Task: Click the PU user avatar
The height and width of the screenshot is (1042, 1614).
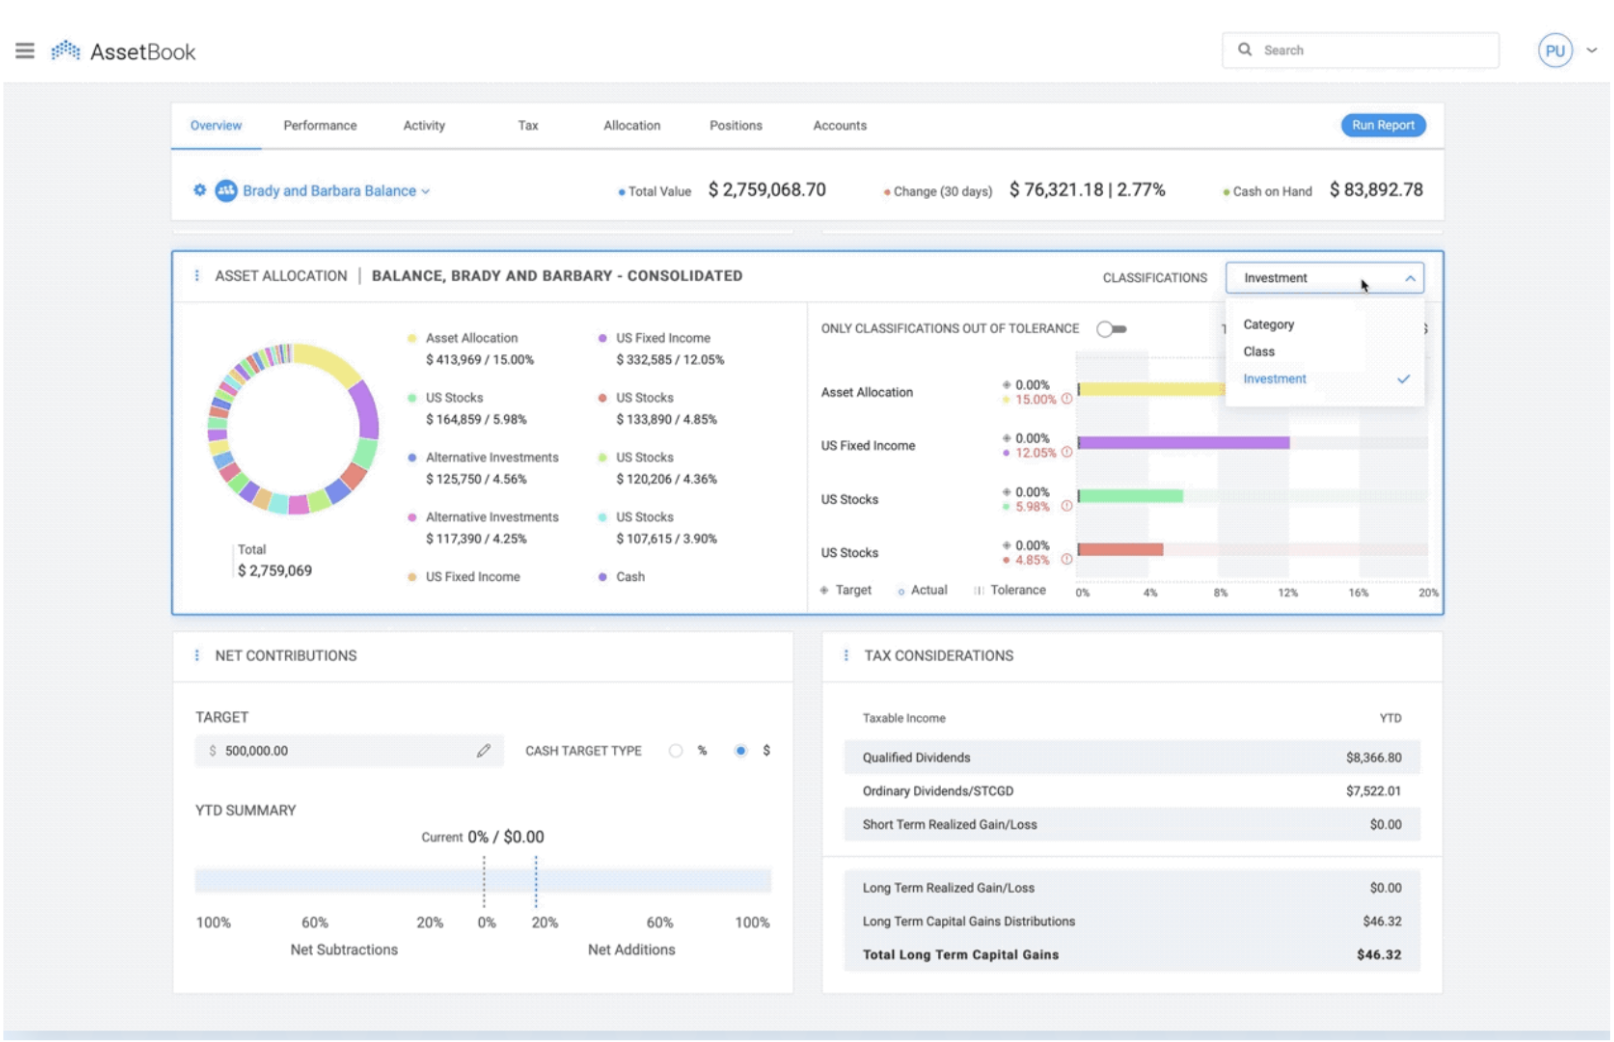Action: (x=1555, y=51)
